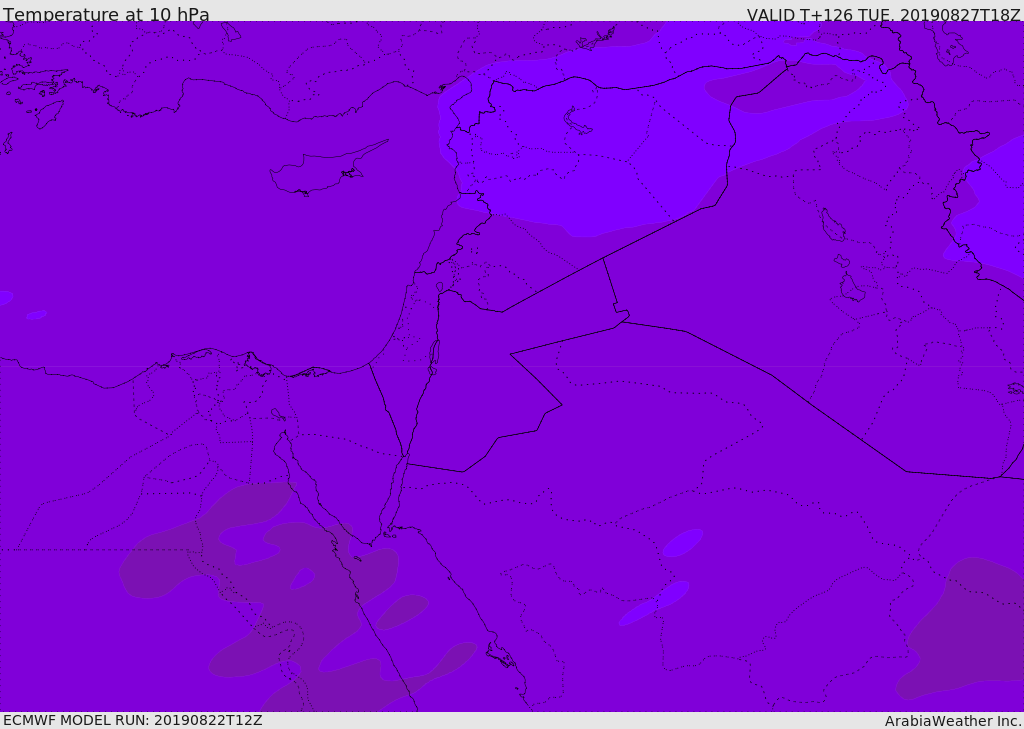Click the 'Temperature at 10 hPa' title
Viewport: 1024px width, 729px height.
pos(106,14)
